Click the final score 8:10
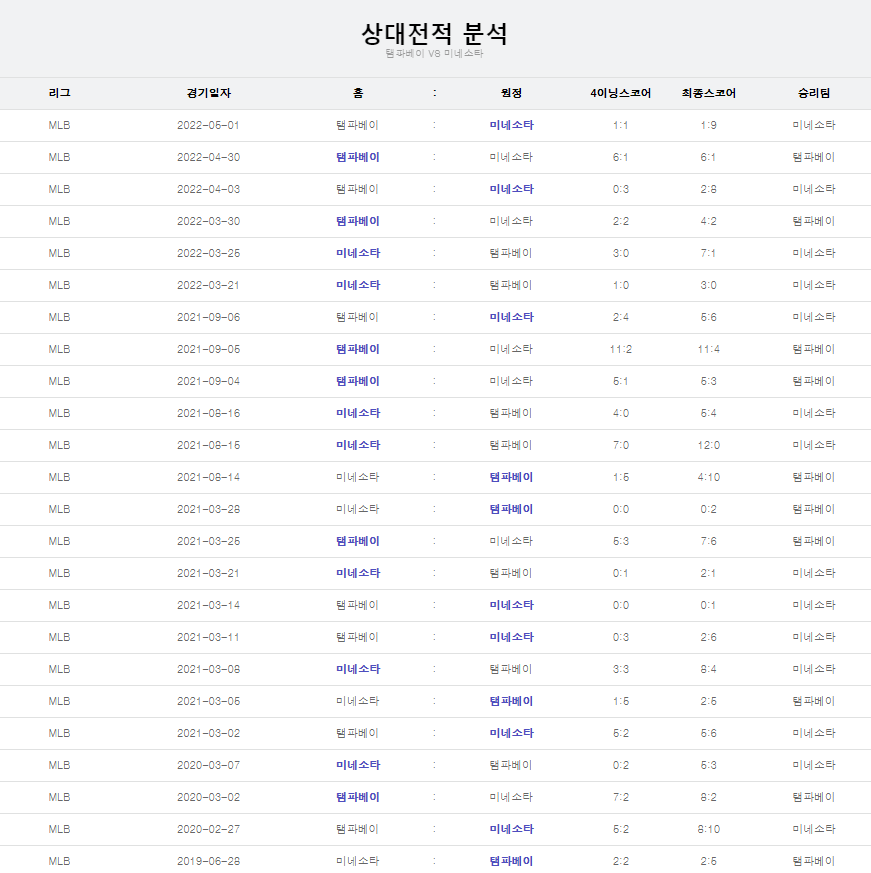 [x=708, y=830]
